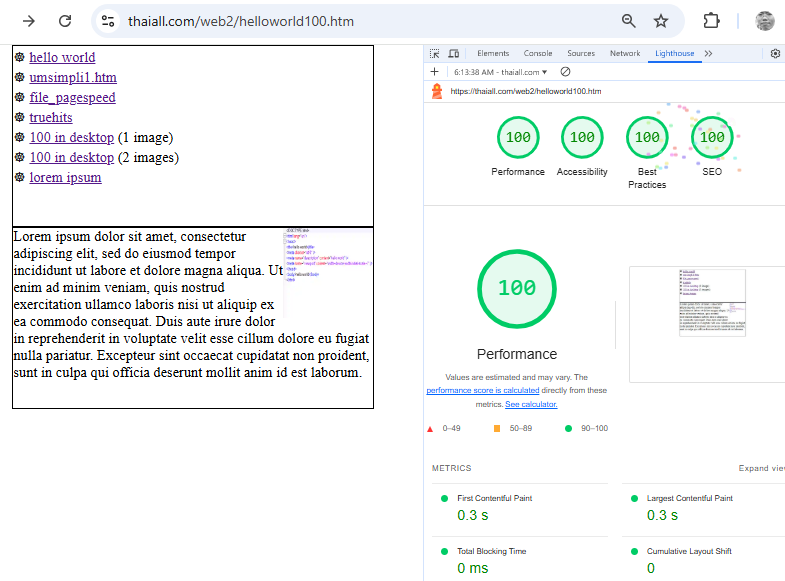Click the Accessibility score gauge
785x581 pixels.
coord(582,138)
